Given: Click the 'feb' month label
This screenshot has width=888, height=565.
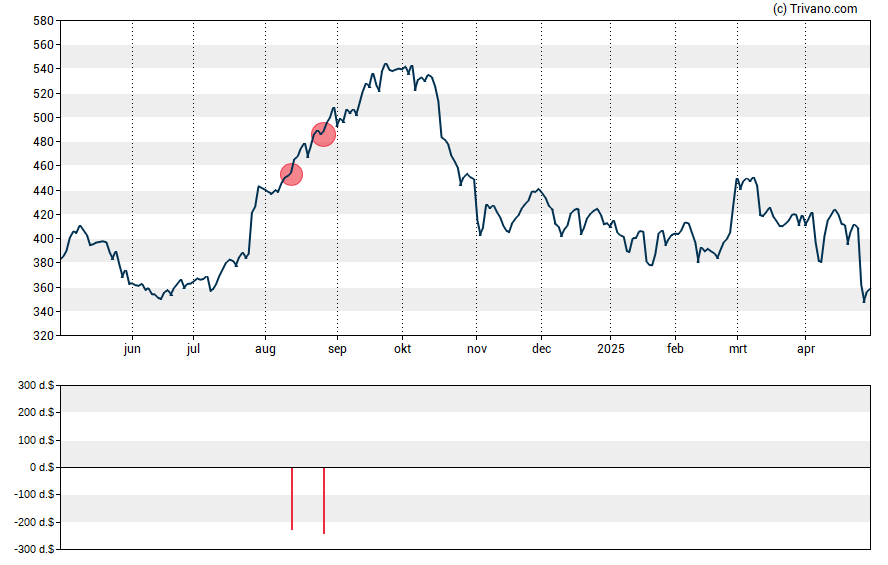Looking at the screenshot, I should click(675, 349).
